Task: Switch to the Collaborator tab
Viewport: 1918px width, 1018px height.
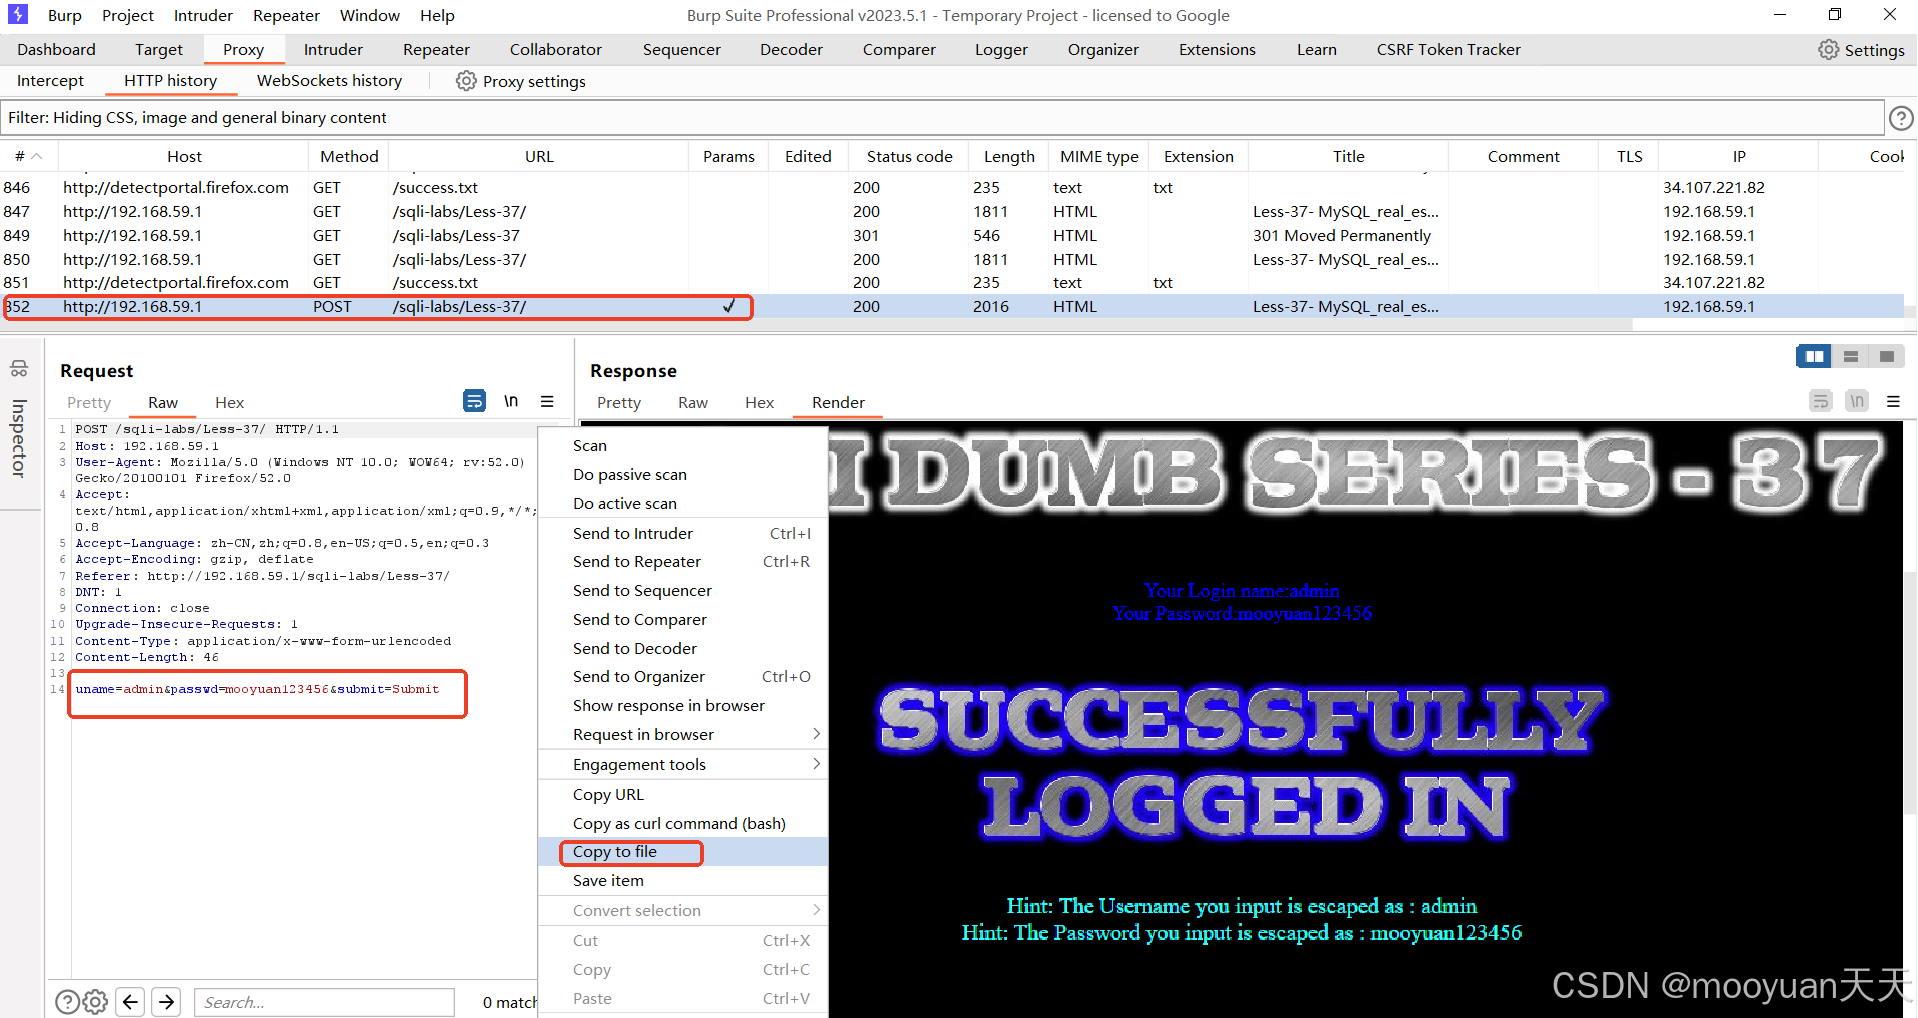Action: pyautogui.click(x=556, y=50)
